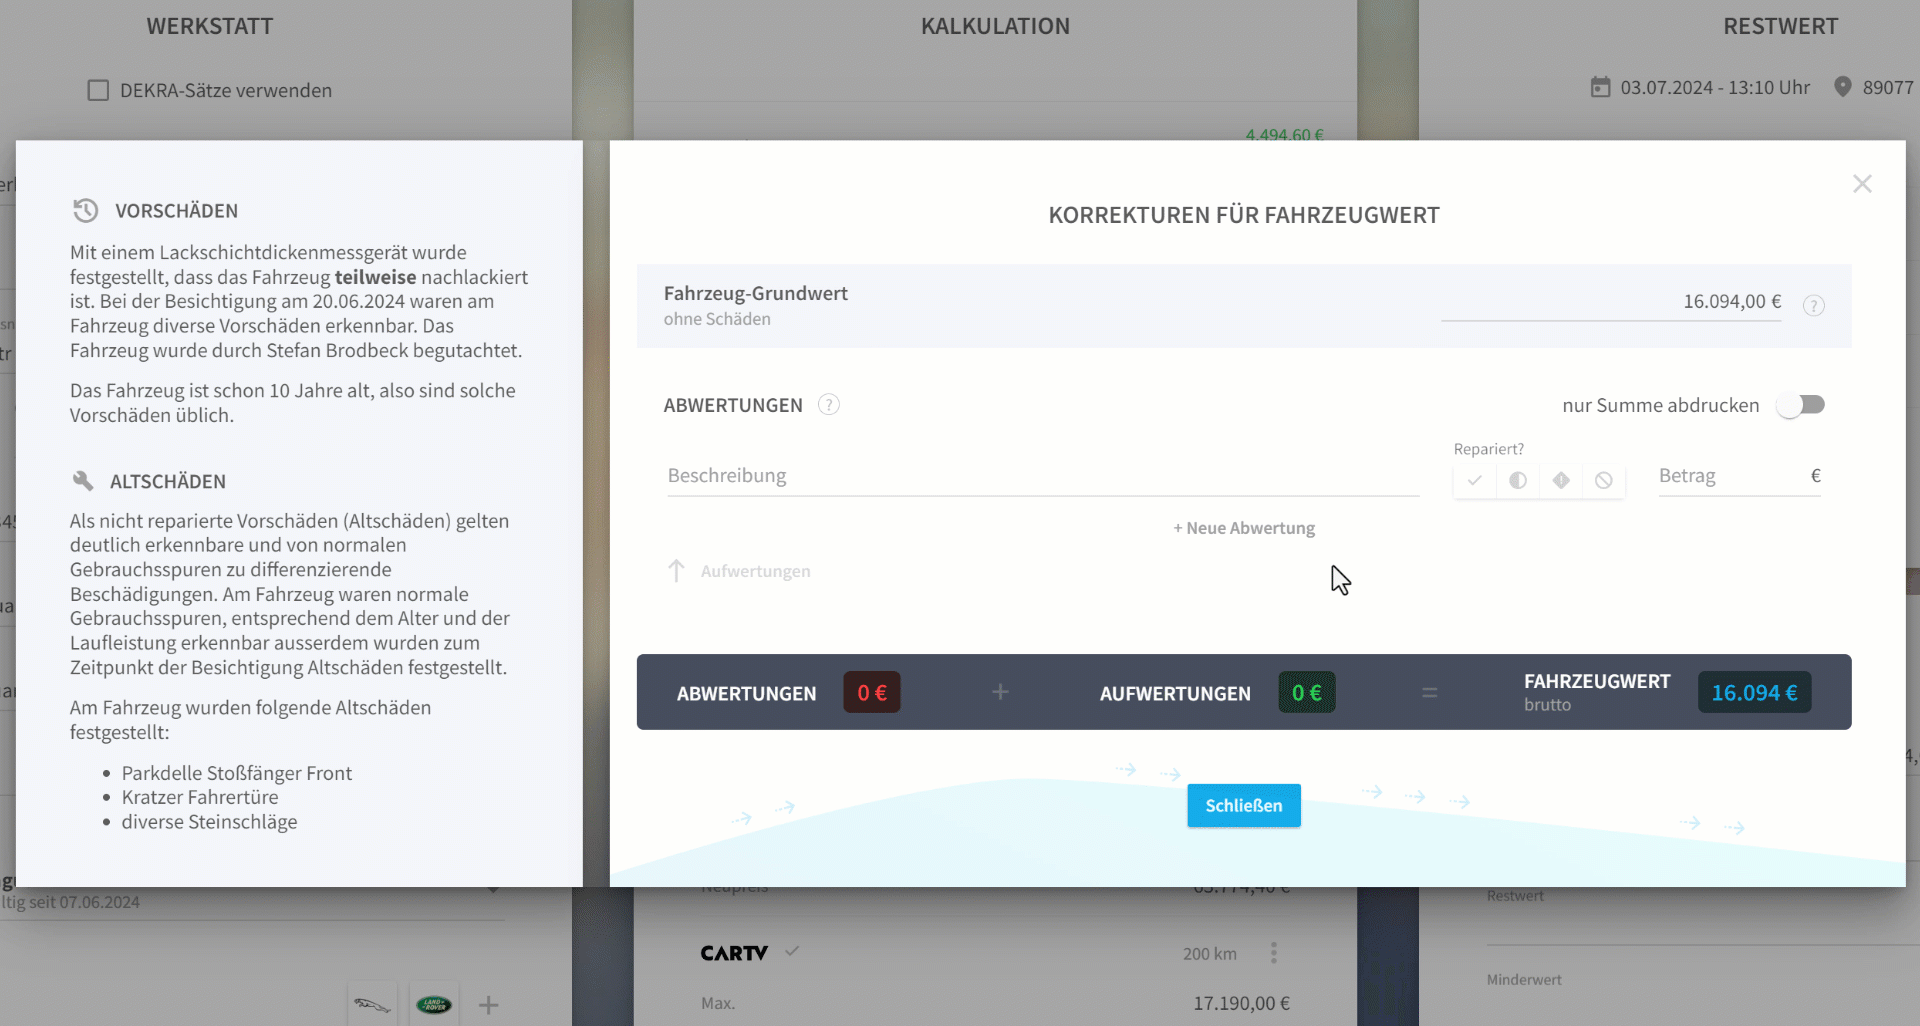Click the Parkdelle Stoßfänger Front list item
Viewport: 1920px width, 1026px height.
(237, 773)
